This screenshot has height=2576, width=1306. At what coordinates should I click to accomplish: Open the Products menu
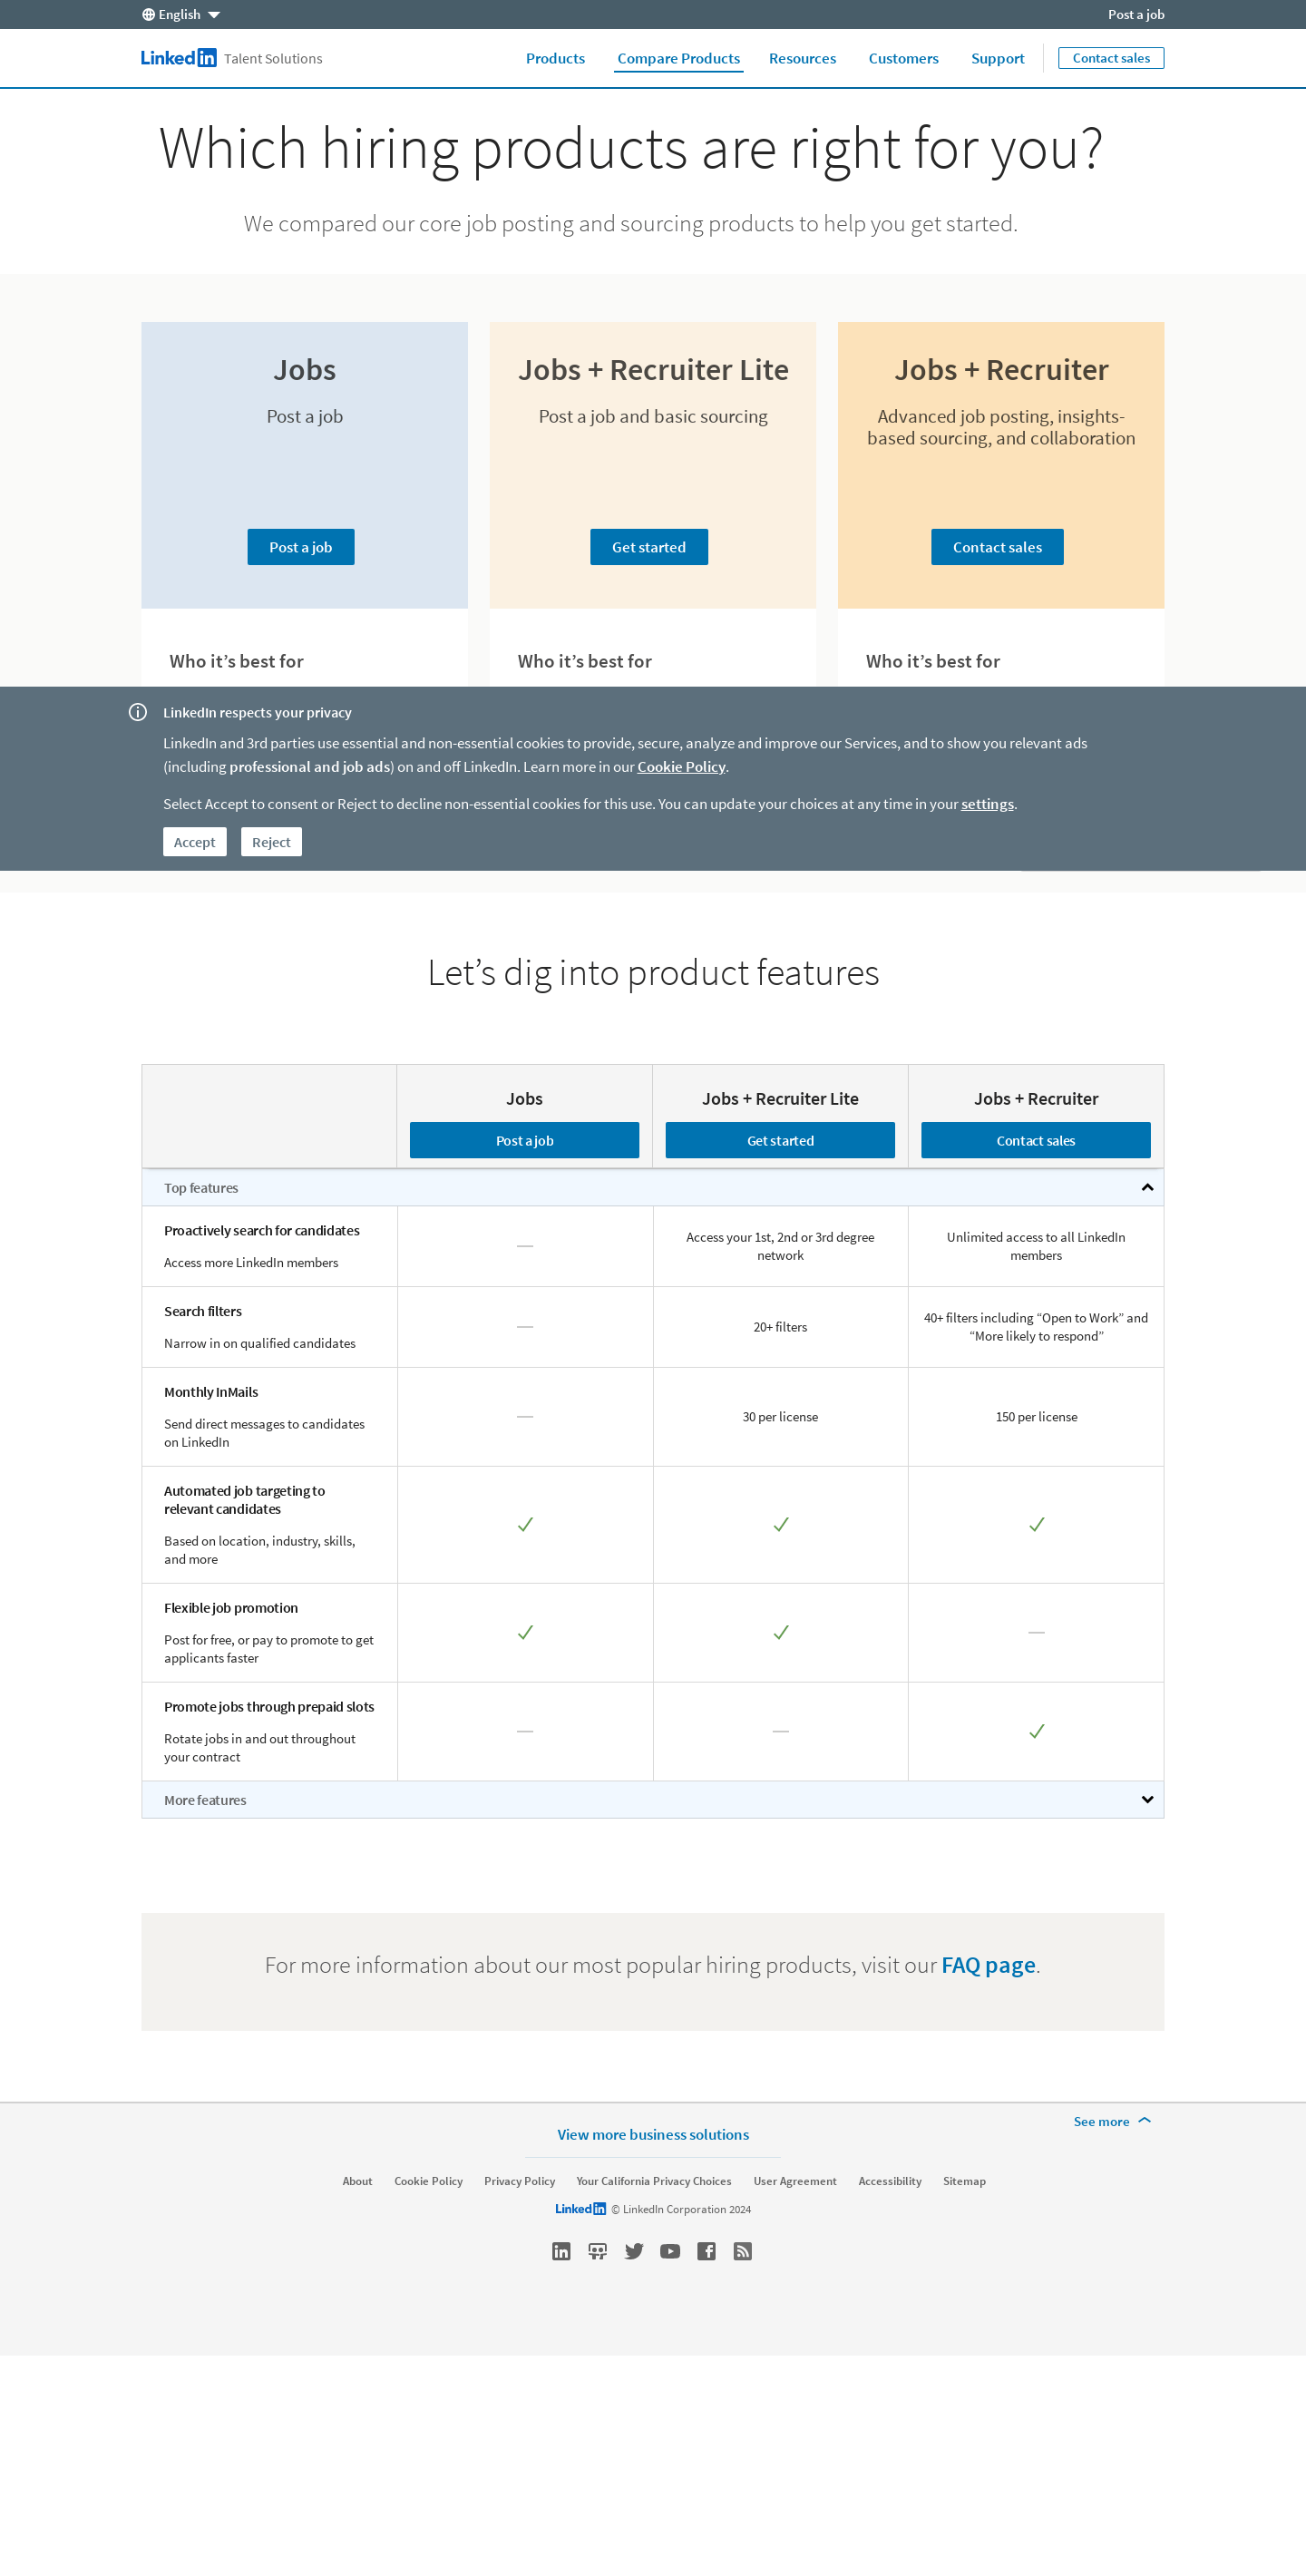(x=555, y=58)
